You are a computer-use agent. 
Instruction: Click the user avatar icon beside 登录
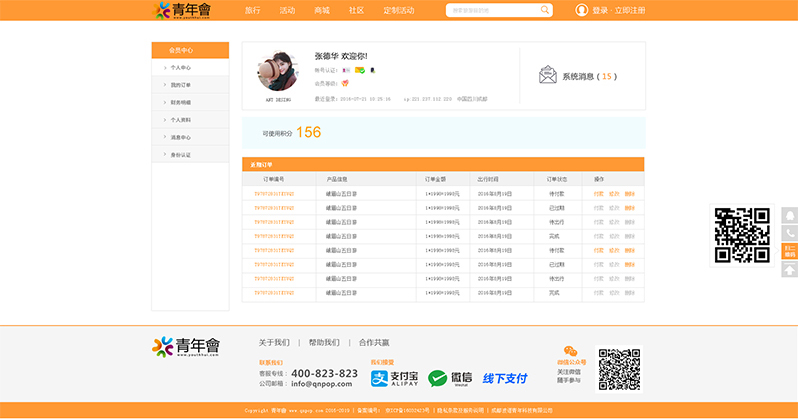pos(582,10)
